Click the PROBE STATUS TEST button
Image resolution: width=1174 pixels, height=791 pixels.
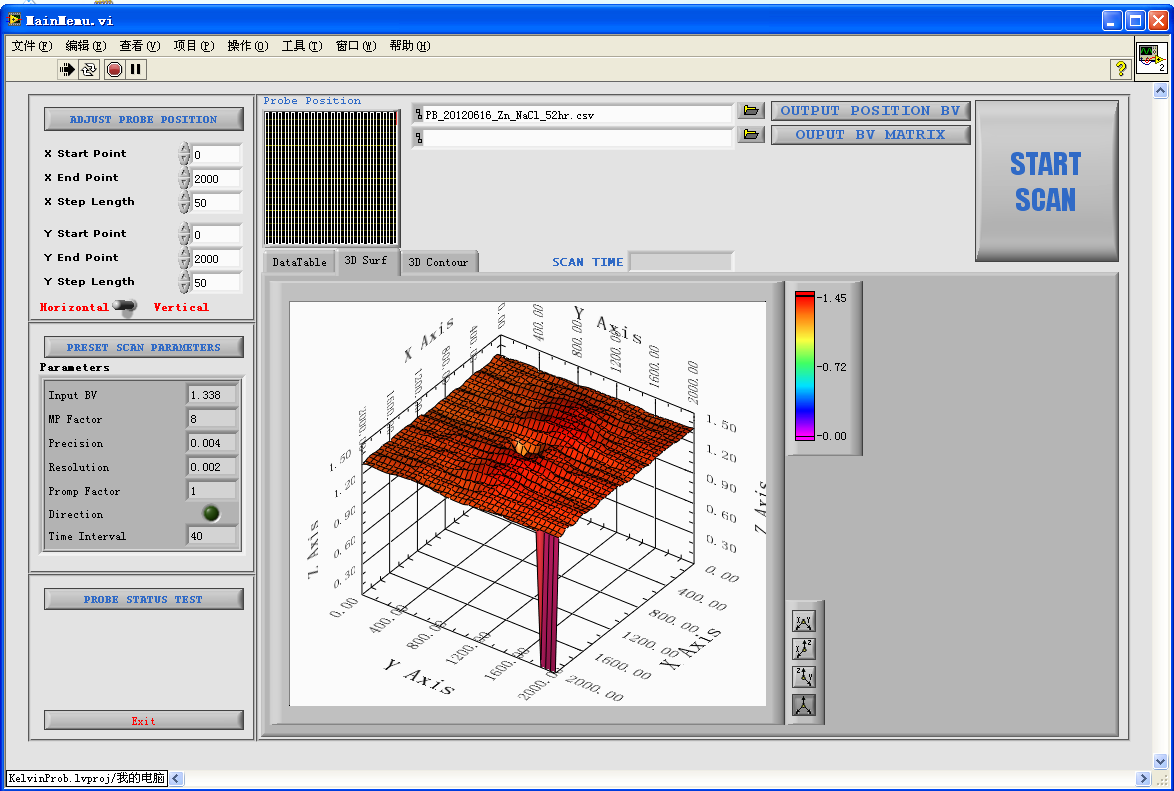[144, 599]
